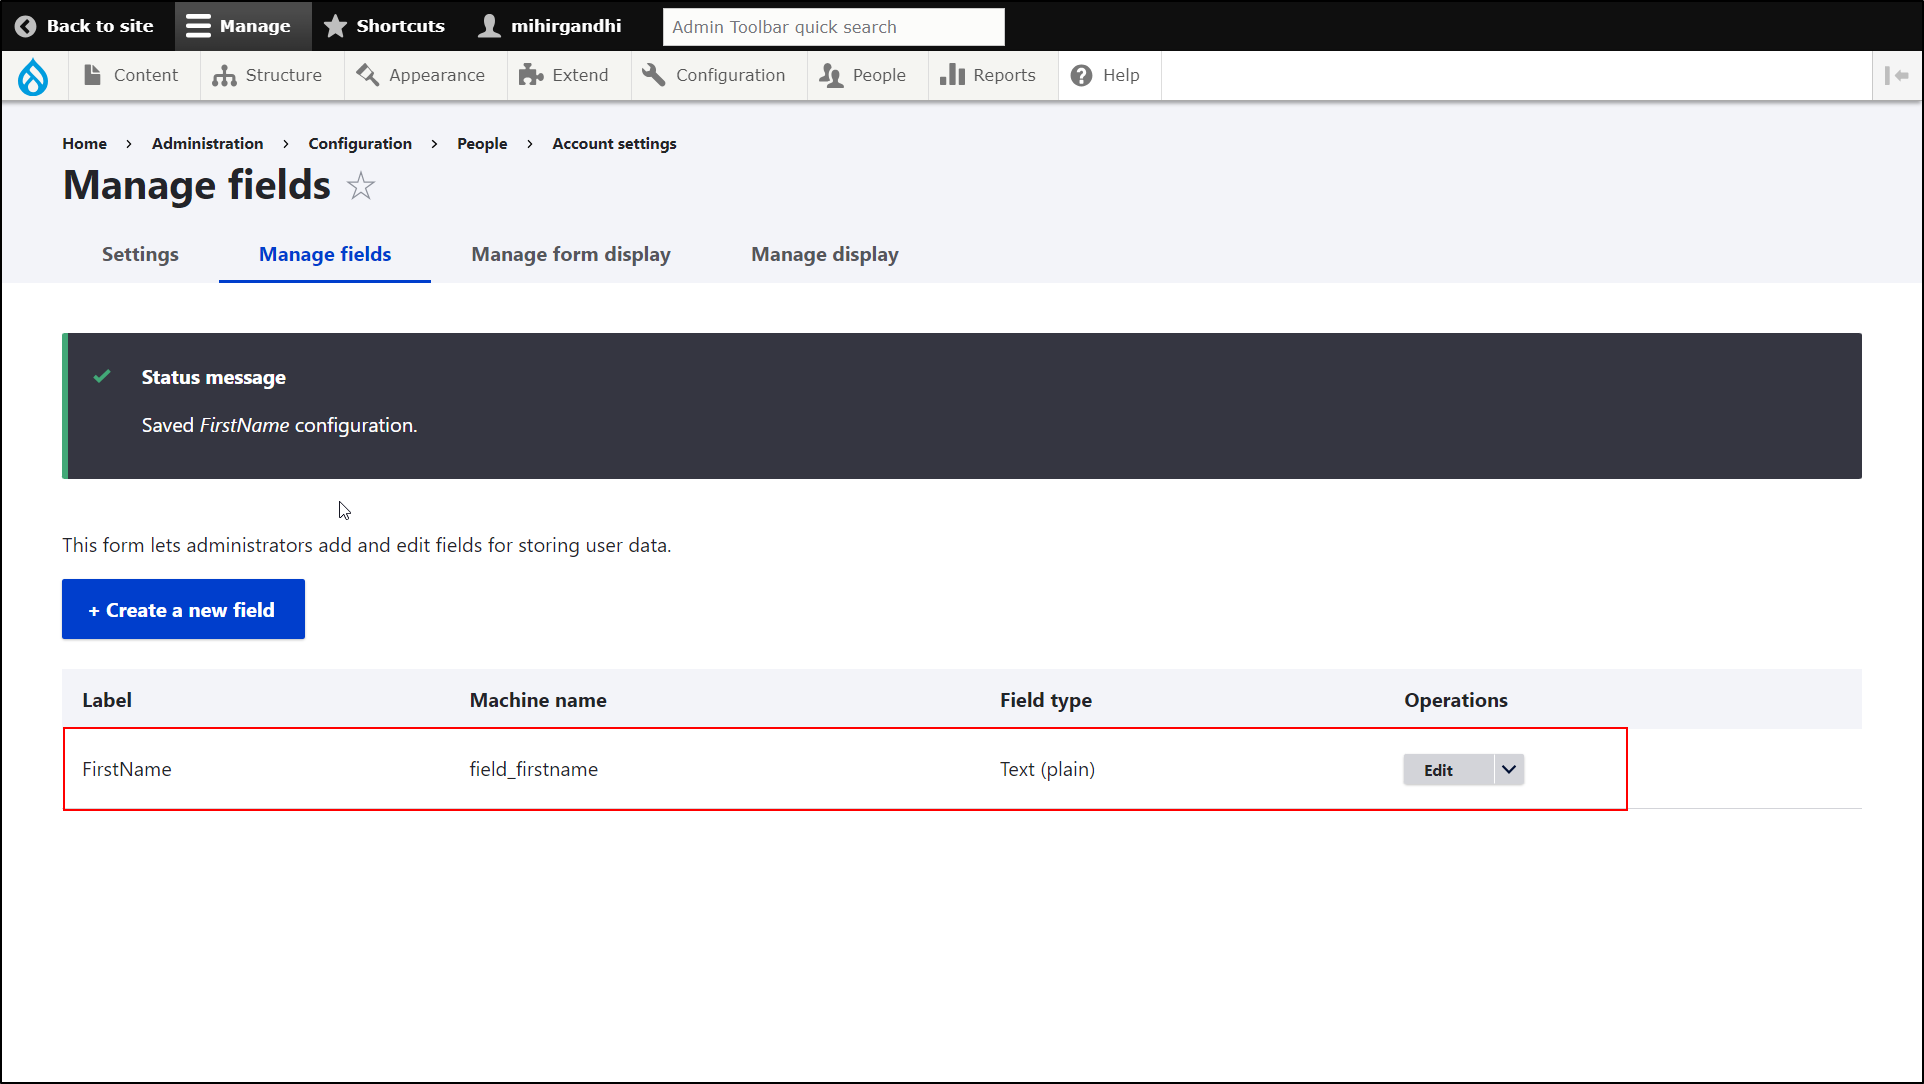Screen dimensions: 1924x1084
Task: Open the Help page
Action: coord(1105,76)
